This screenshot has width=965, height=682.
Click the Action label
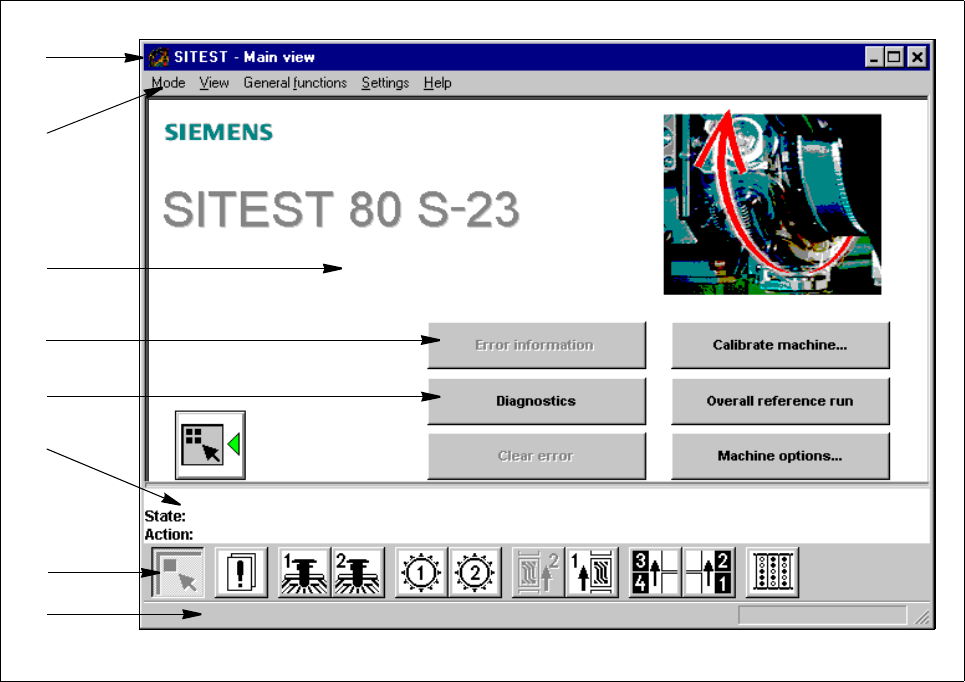pyautogui.click(x=169, y=534)
